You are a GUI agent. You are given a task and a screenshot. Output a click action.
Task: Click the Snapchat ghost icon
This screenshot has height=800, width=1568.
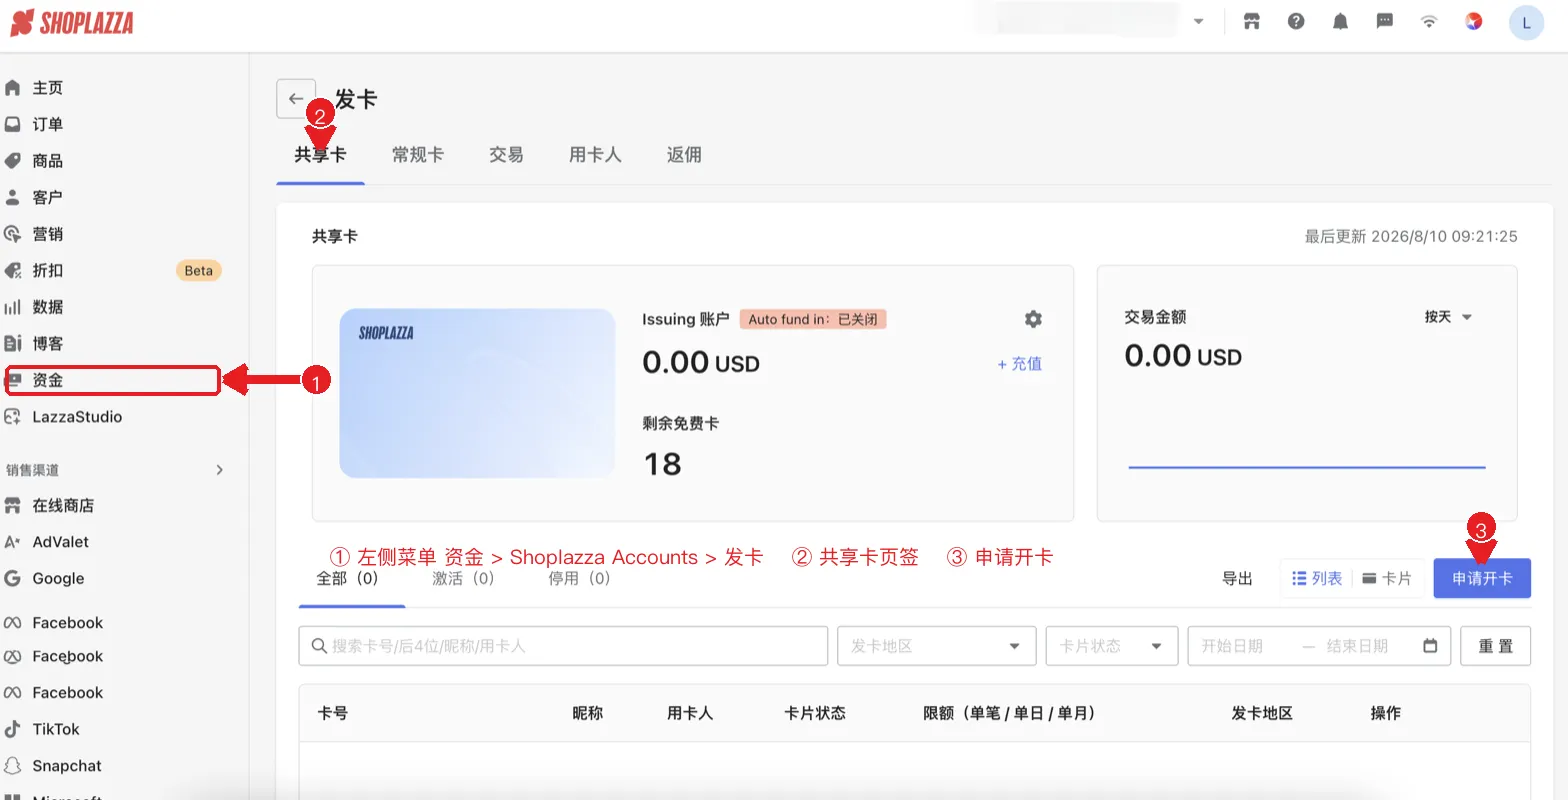(x=13, y=766)
